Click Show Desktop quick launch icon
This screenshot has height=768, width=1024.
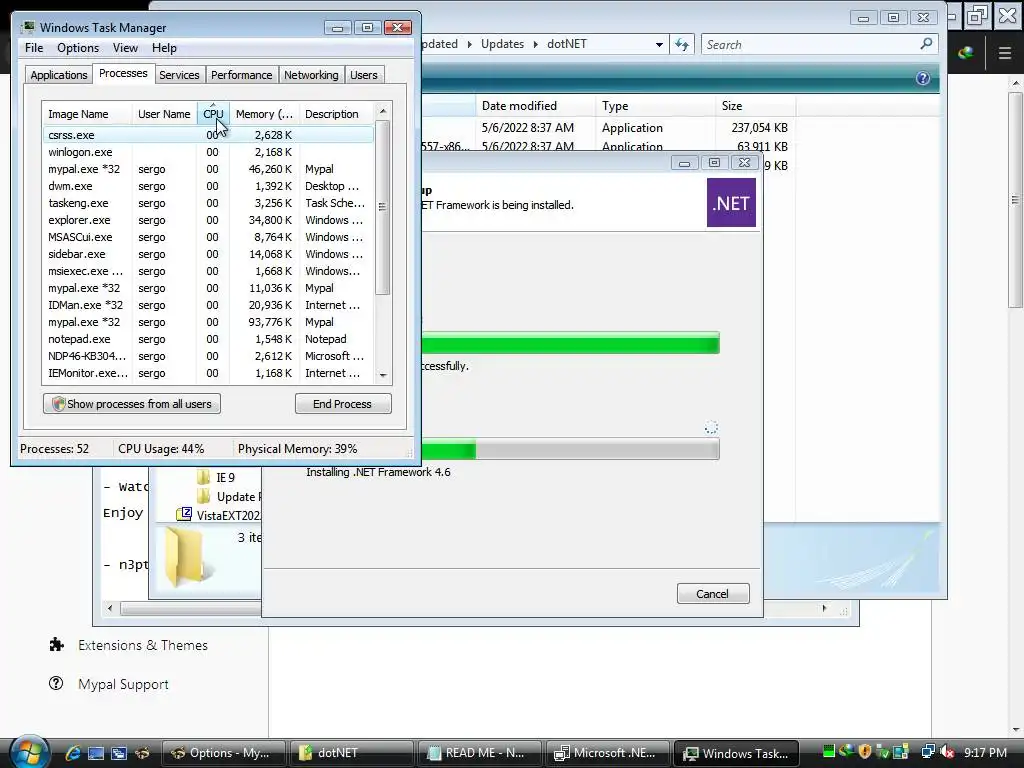click(96, 753)
